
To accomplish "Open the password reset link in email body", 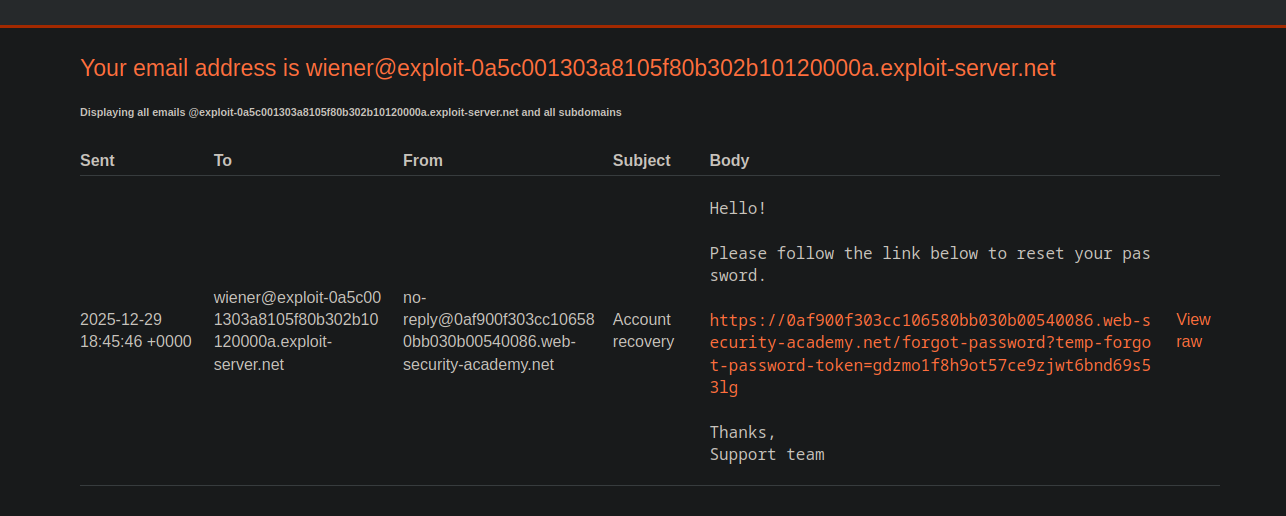I will pos(929,343).
